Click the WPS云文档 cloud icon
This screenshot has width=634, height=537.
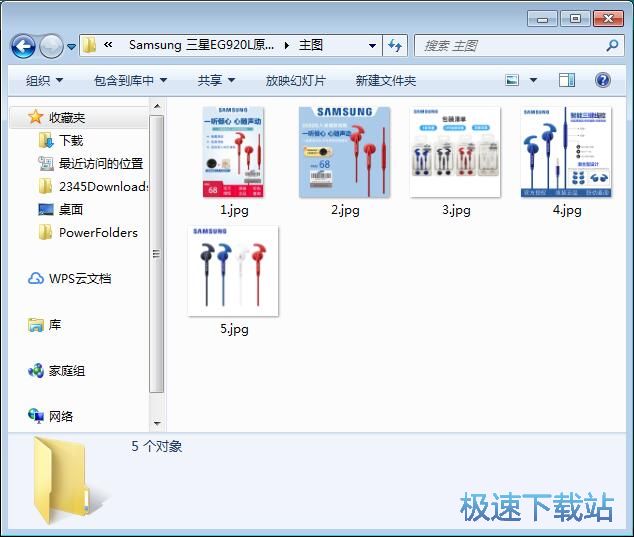point(36,279)
